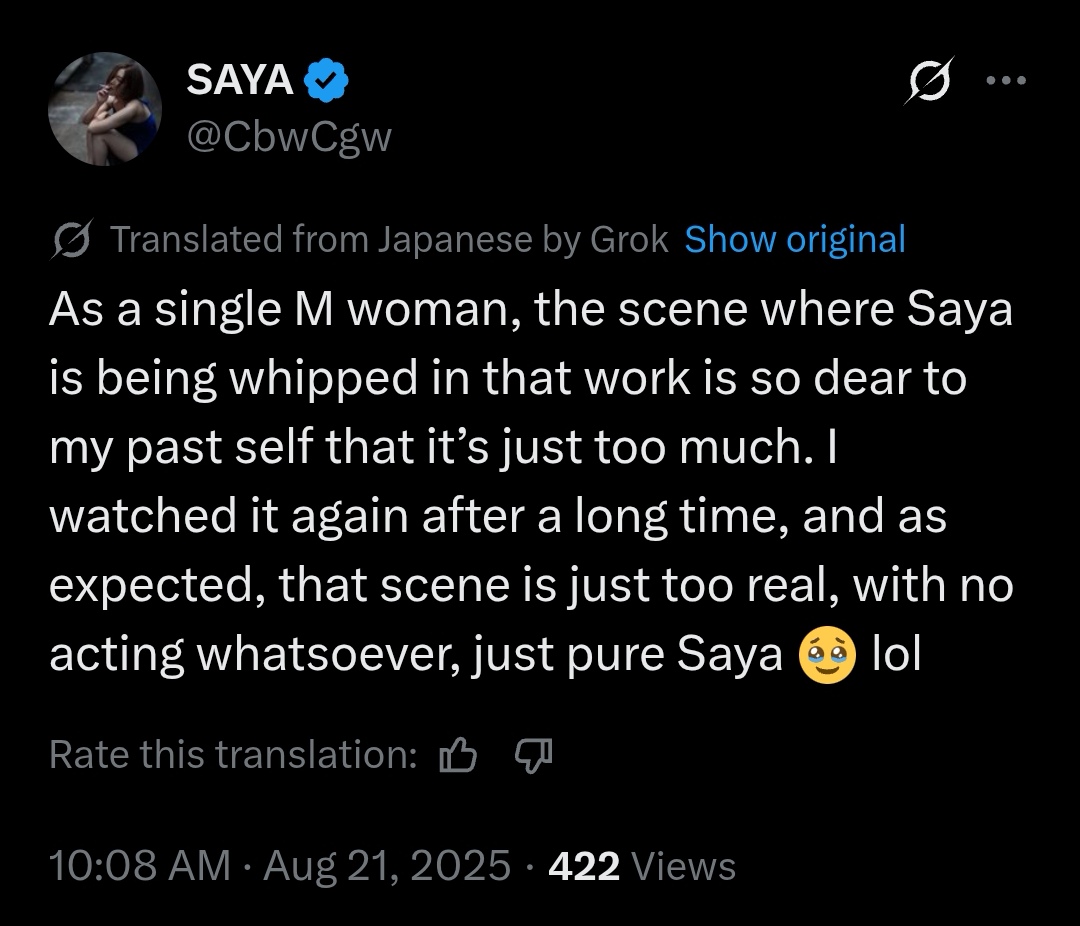
Task: Show original Japanese post text
Action: tap(795, 240)
